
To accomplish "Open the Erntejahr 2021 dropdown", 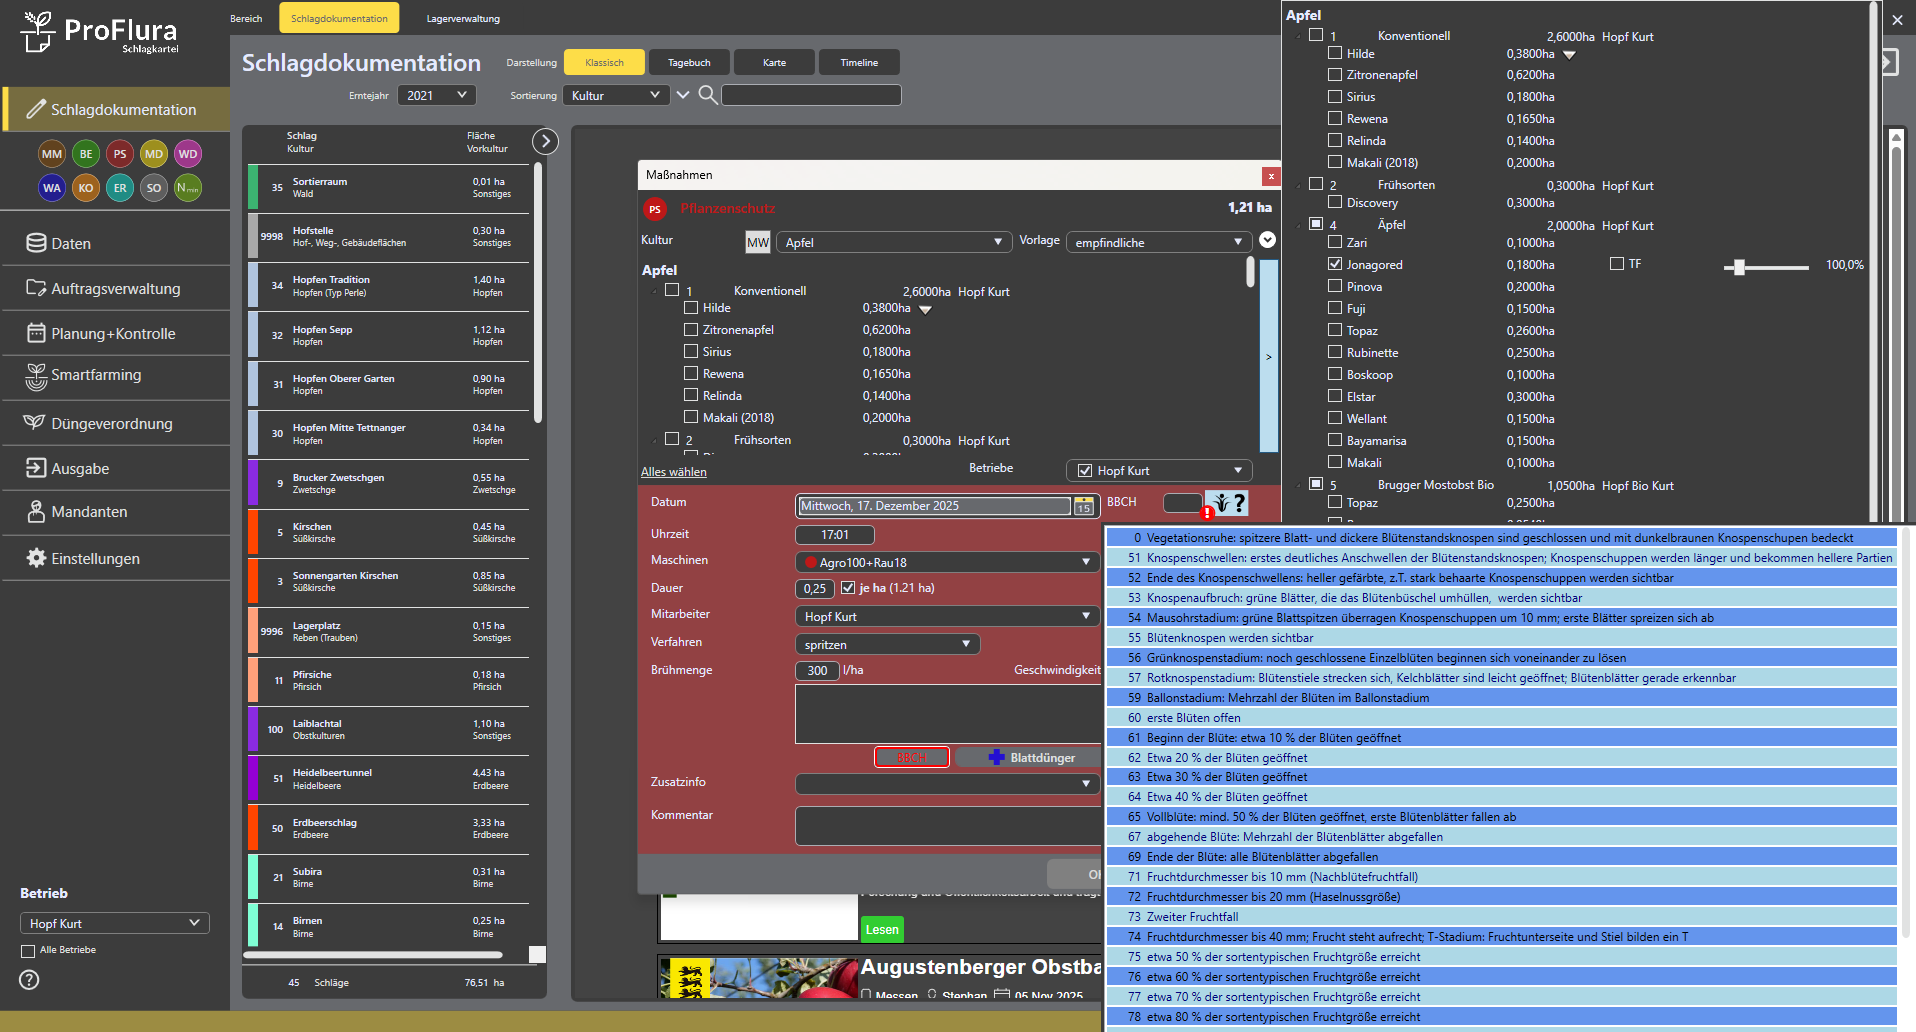I will pyautogui.click(x=436, y=96).
